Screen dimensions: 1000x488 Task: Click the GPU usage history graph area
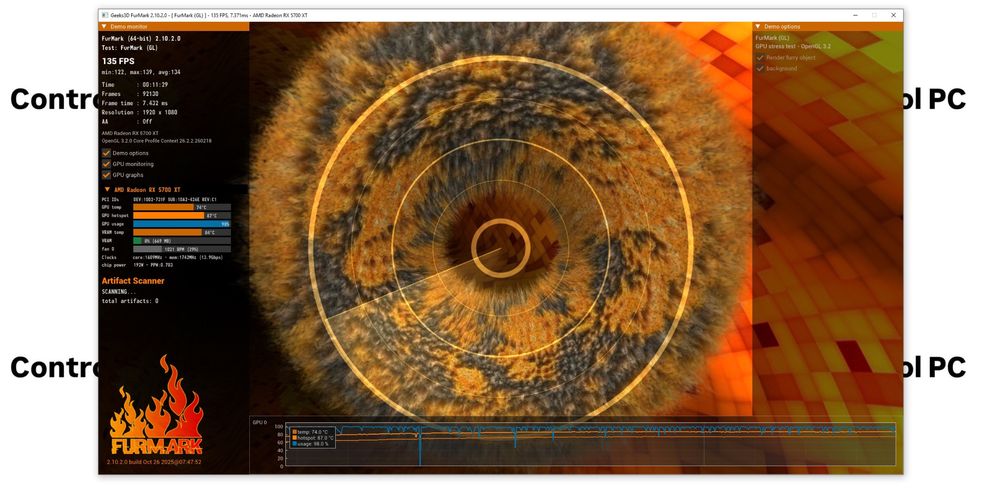pos(590,445)
